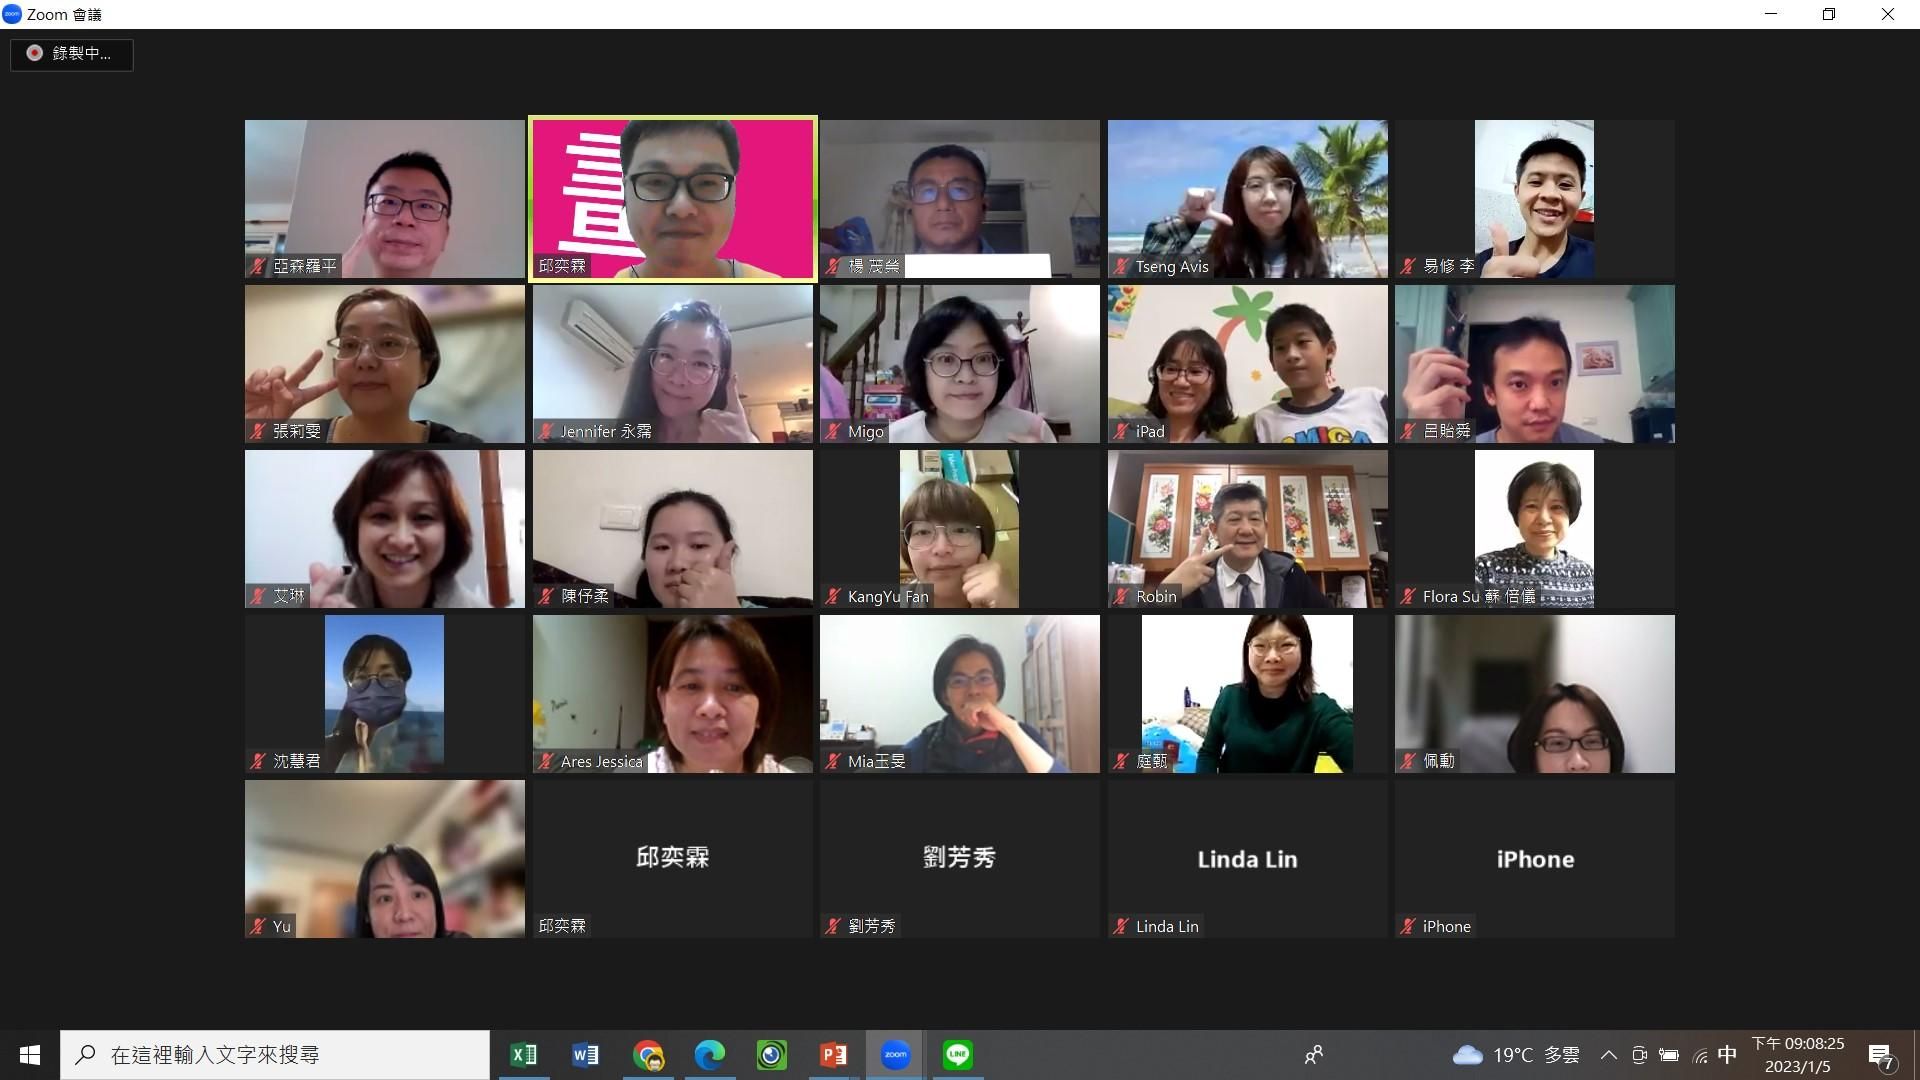Open Microsoft Edge from the taskbar
The height and width of the screenshot is (1080, 1920).
710,1055
